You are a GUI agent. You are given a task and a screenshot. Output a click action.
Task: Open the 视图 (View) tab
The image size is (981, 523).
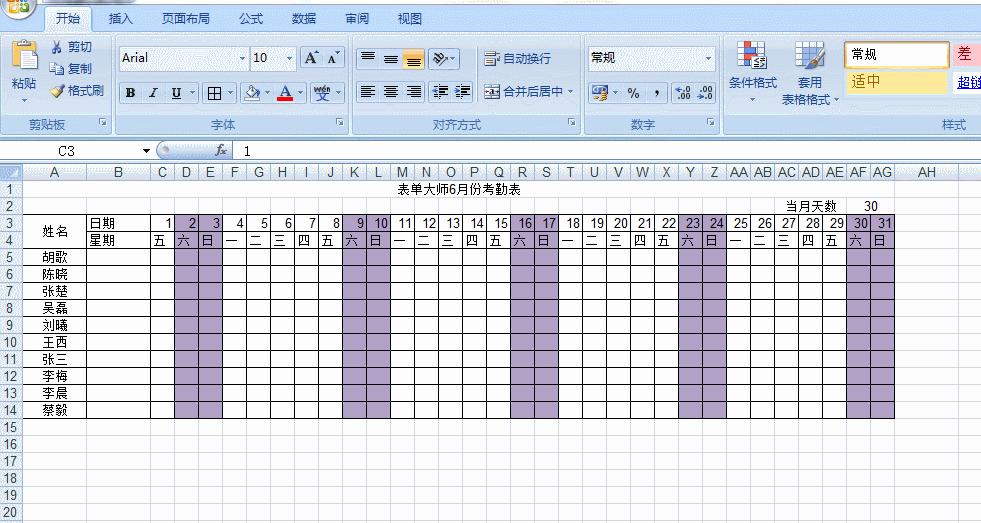click(410, 19)
